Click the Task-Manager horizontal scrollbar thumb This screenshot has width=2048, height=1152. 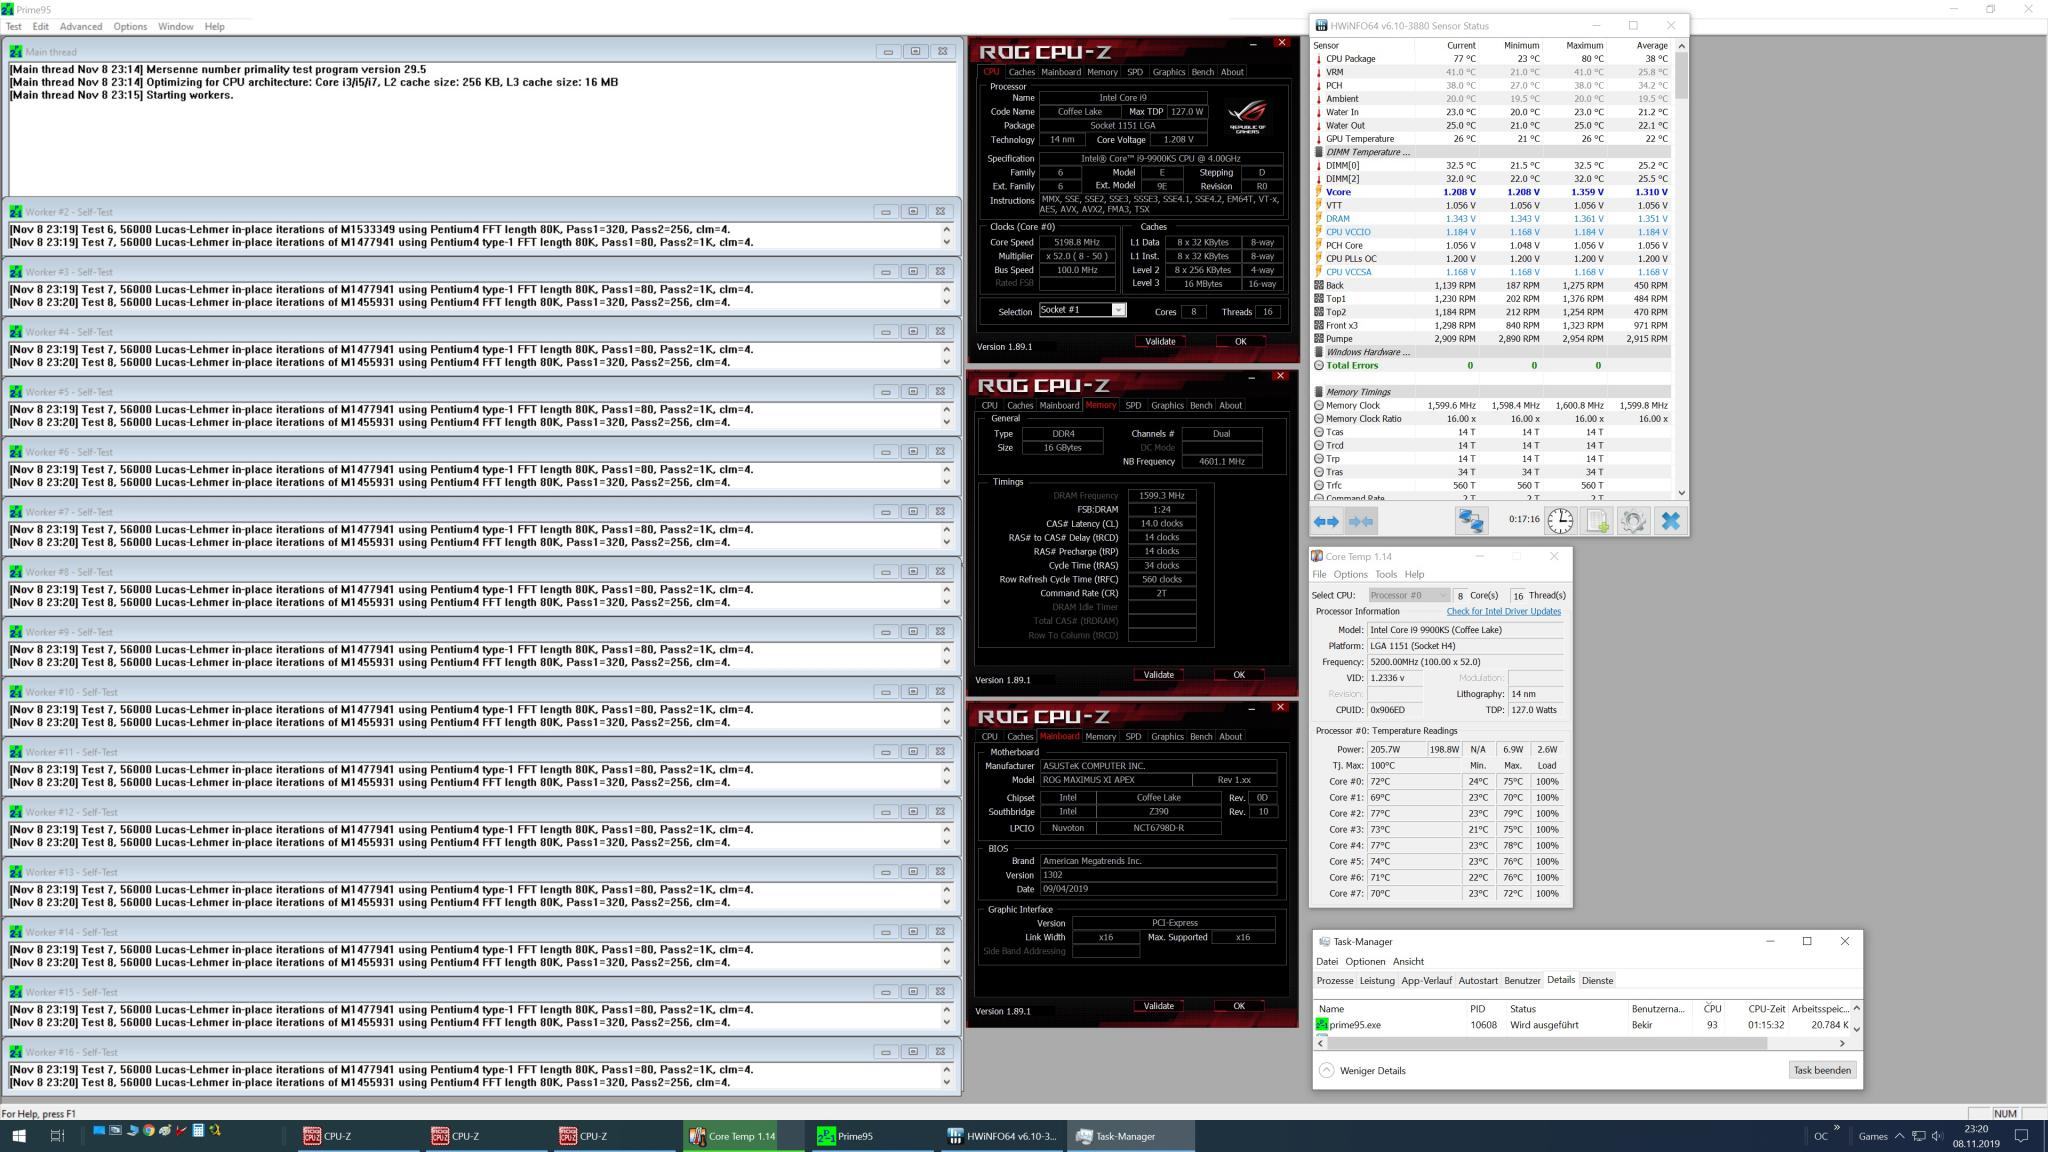pos(1547,1043)
